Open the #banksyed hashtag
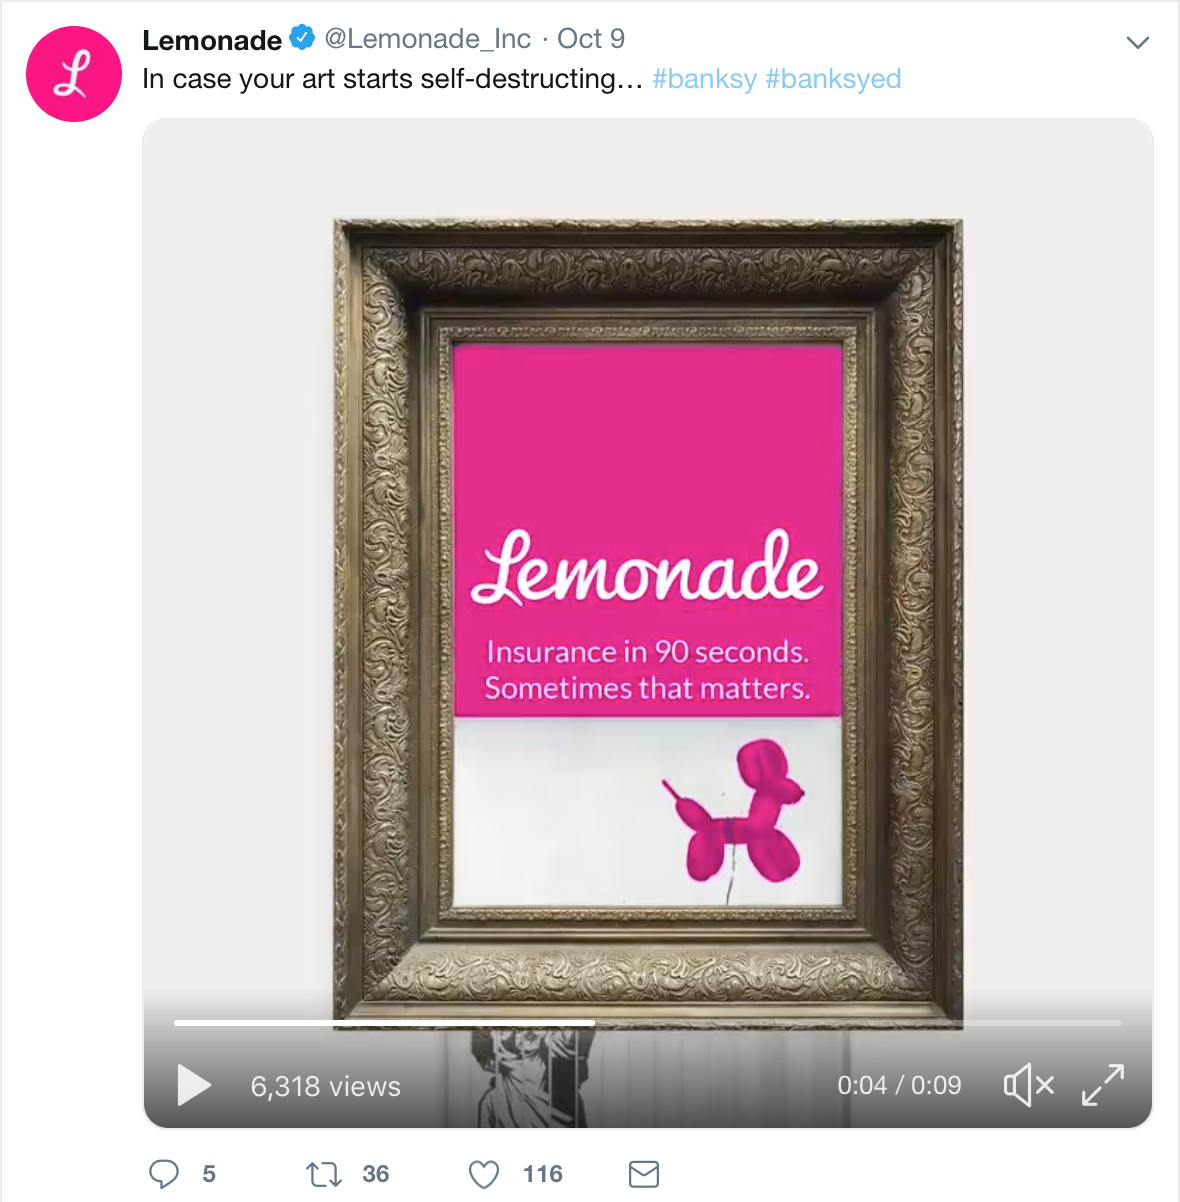Viewport: 1180px width, 1202px height. pyautogui.click(x=833, y=79)
